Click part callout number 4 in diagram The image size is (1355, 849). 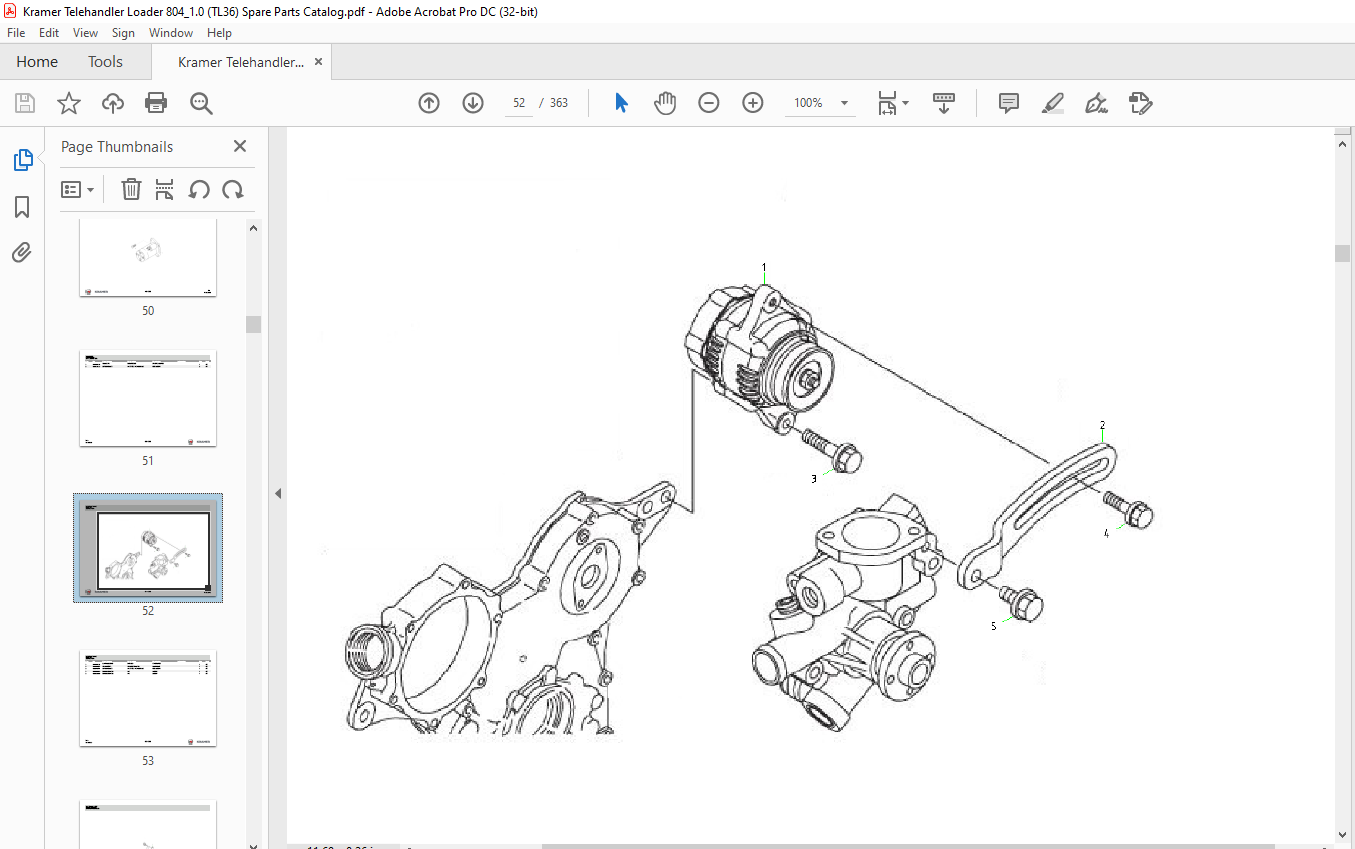tap(1106, 534)
